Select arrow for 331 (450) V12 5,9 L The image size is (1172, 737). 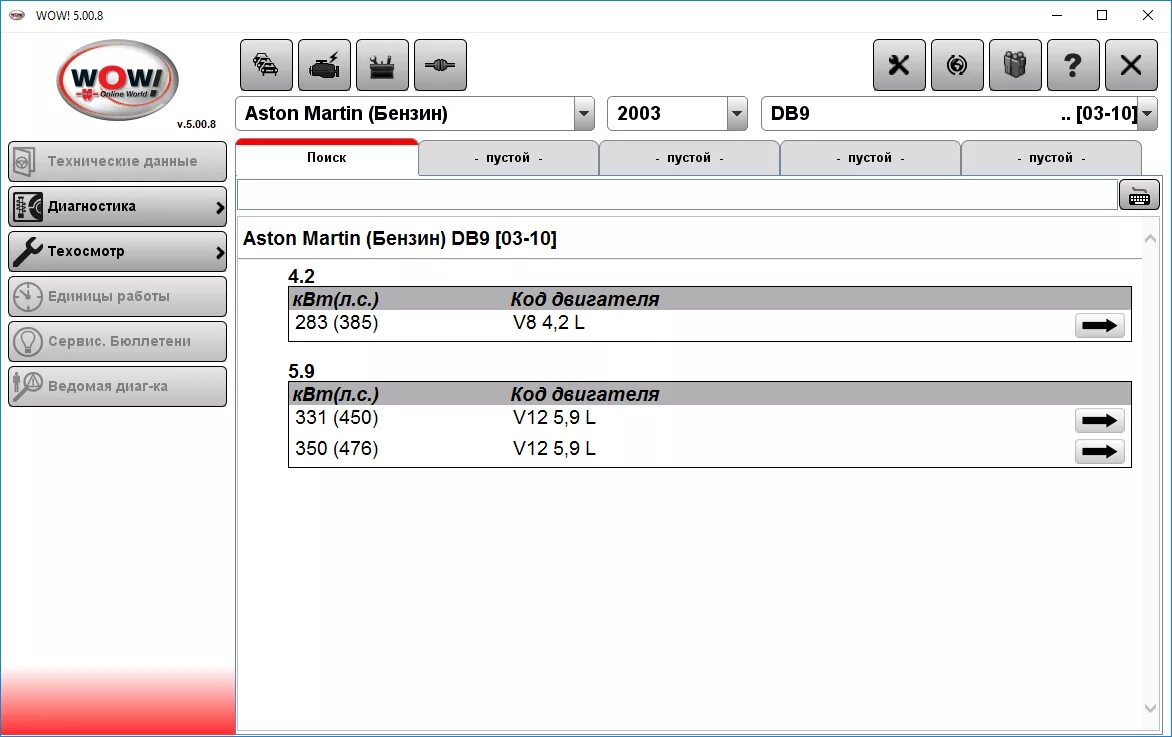point(1099,420)
